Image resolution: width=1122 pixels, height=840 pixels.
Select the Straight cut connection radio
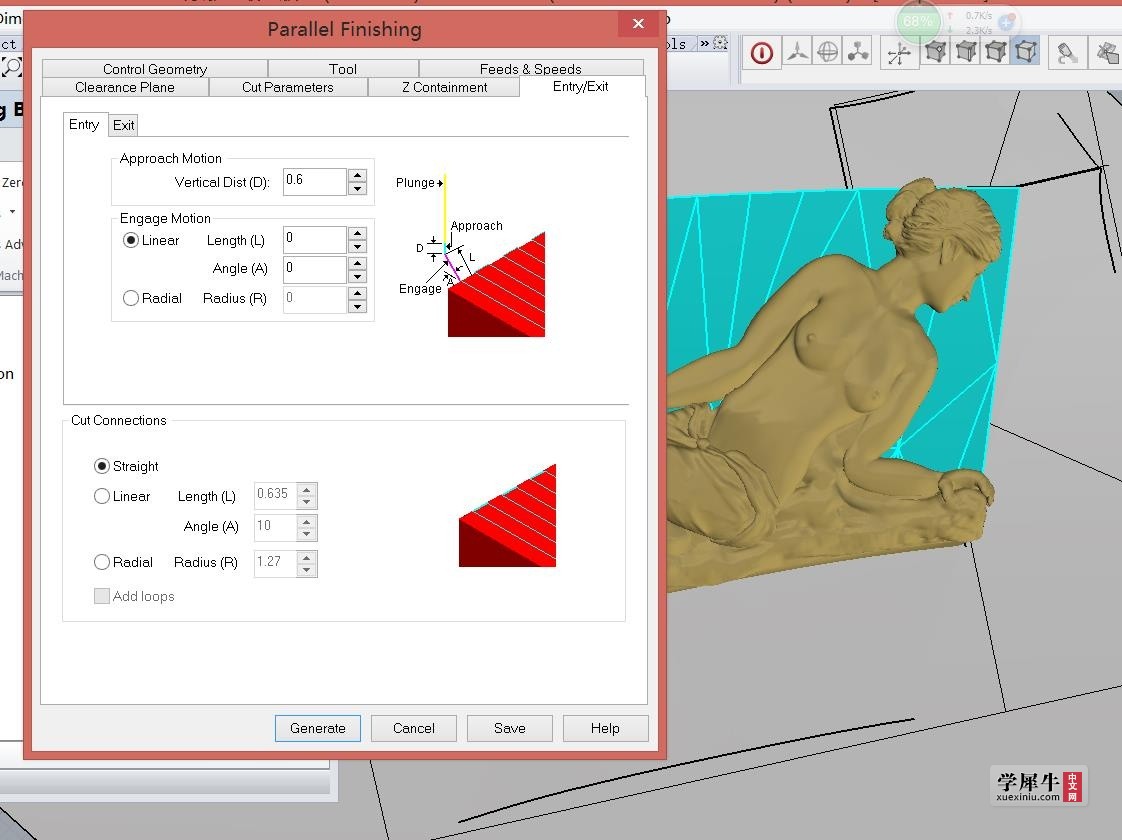coord(102,467)
